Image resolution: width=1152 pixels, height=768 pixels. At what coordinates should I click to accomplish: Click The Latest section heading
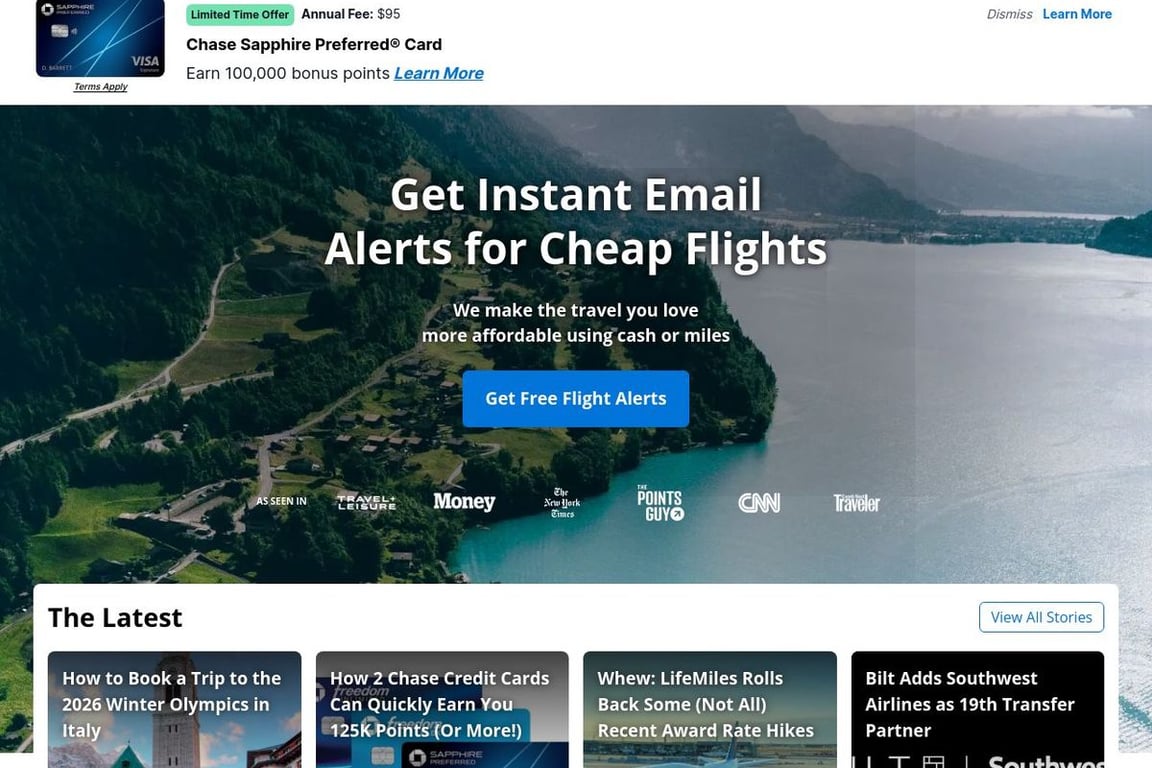(x=115, y=617)
